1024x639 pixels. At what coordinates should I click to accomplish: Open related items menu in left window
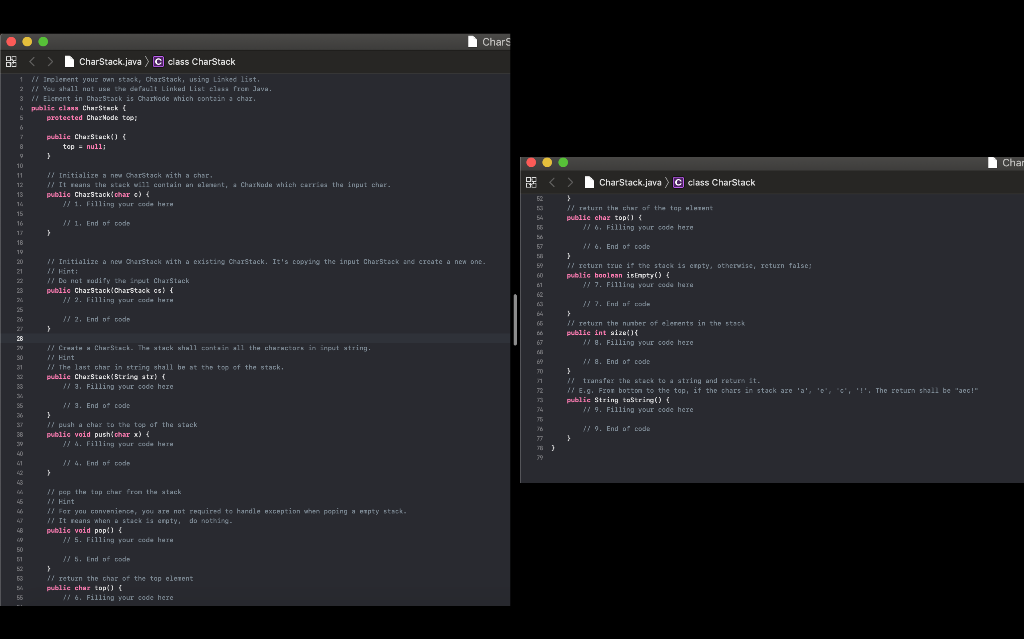pyautogui.click(x=11, y=61)
